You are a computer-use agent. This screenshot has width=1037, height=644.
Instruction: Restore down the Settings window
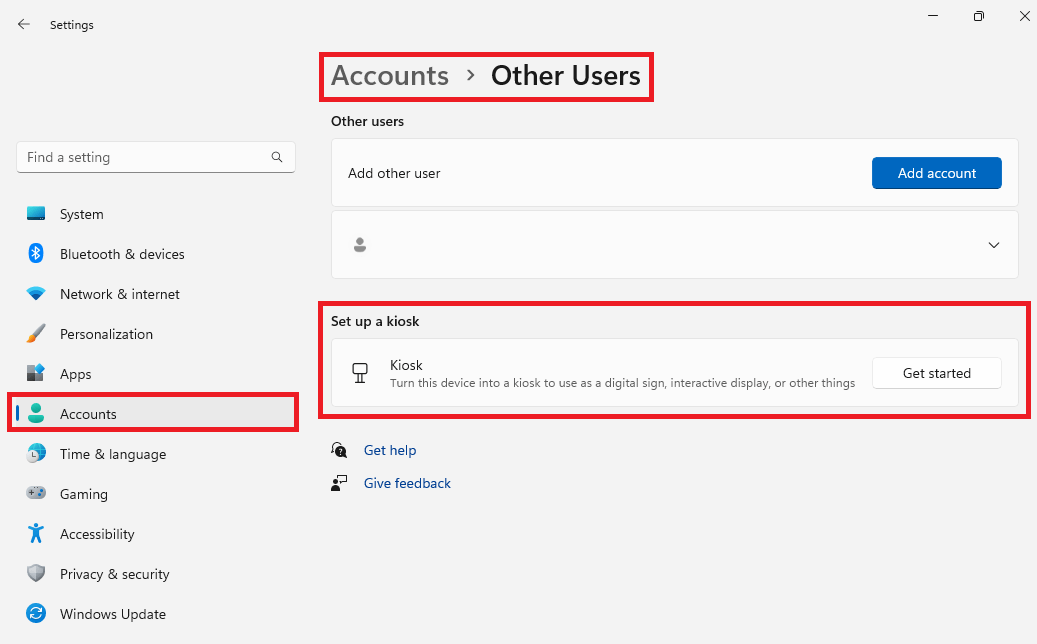point(979,16)
